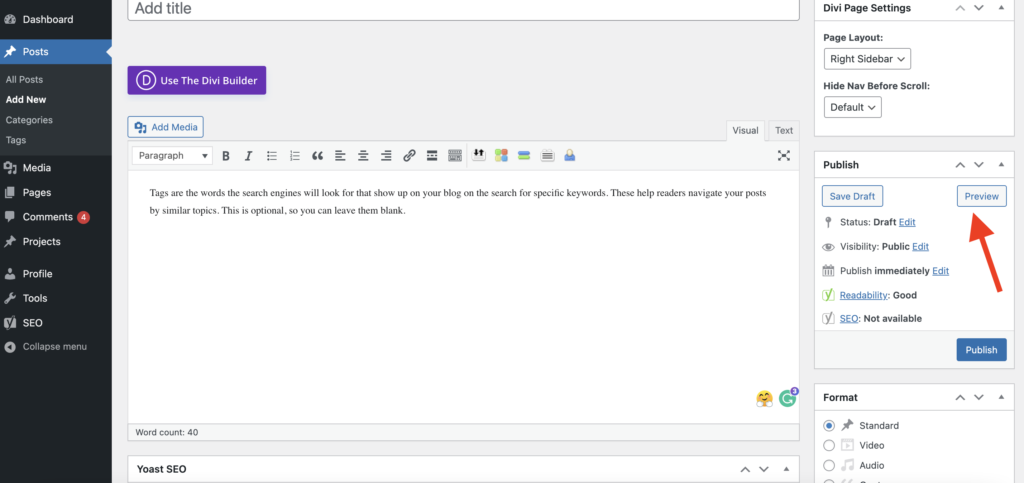
Task: Open the Grammarly icon in editor
Action: coord(788,398)
